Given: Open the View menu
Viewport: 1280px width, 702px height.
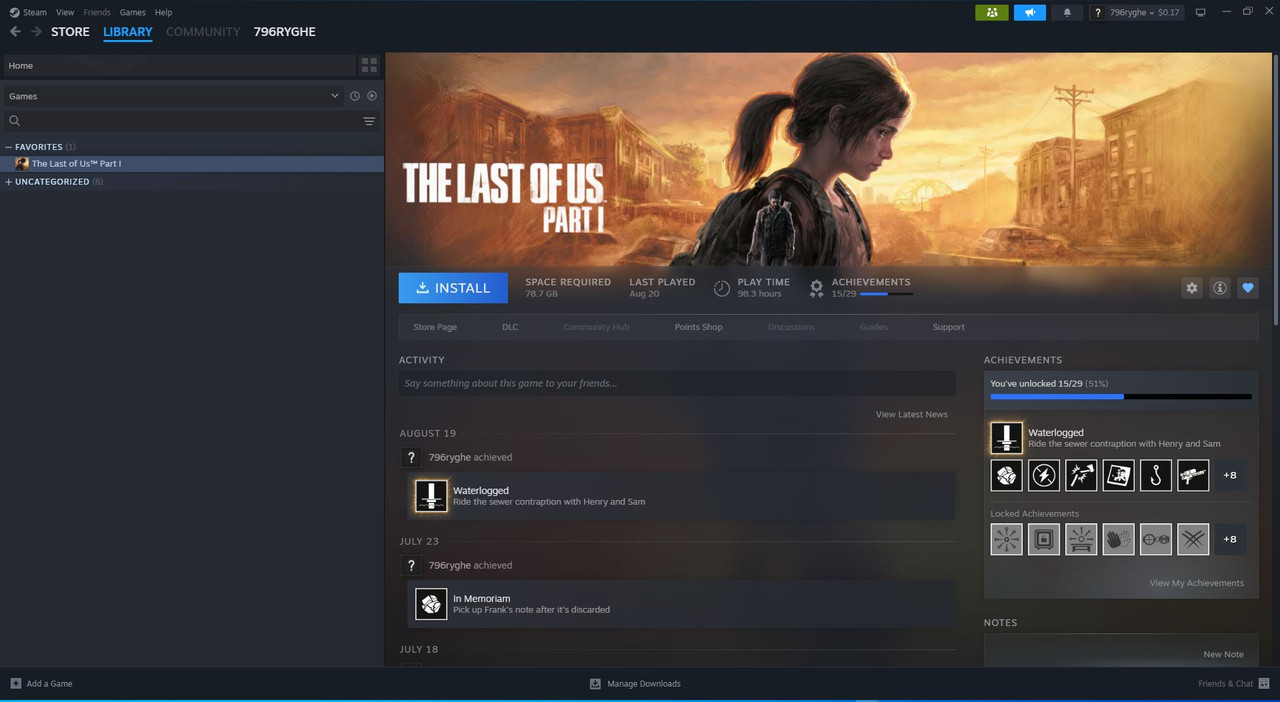Looking at the screenshot, I should [65, 12].
